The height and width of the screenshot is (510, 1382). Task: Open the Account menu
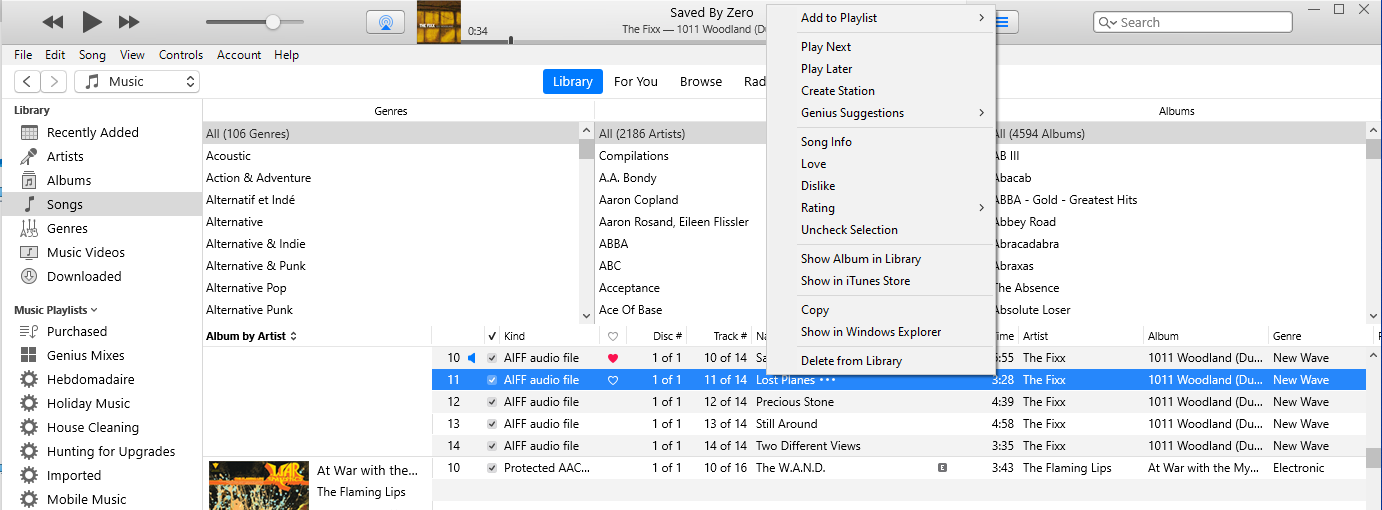tap(239, 55)
